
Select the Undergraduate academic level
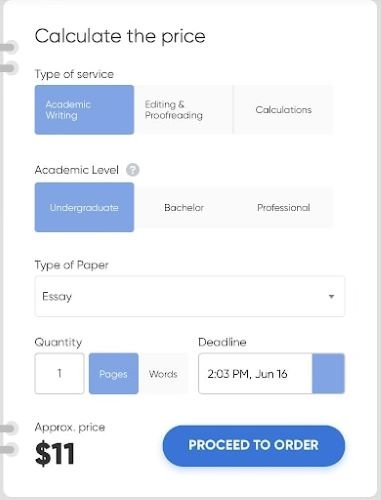pos(84,207)
